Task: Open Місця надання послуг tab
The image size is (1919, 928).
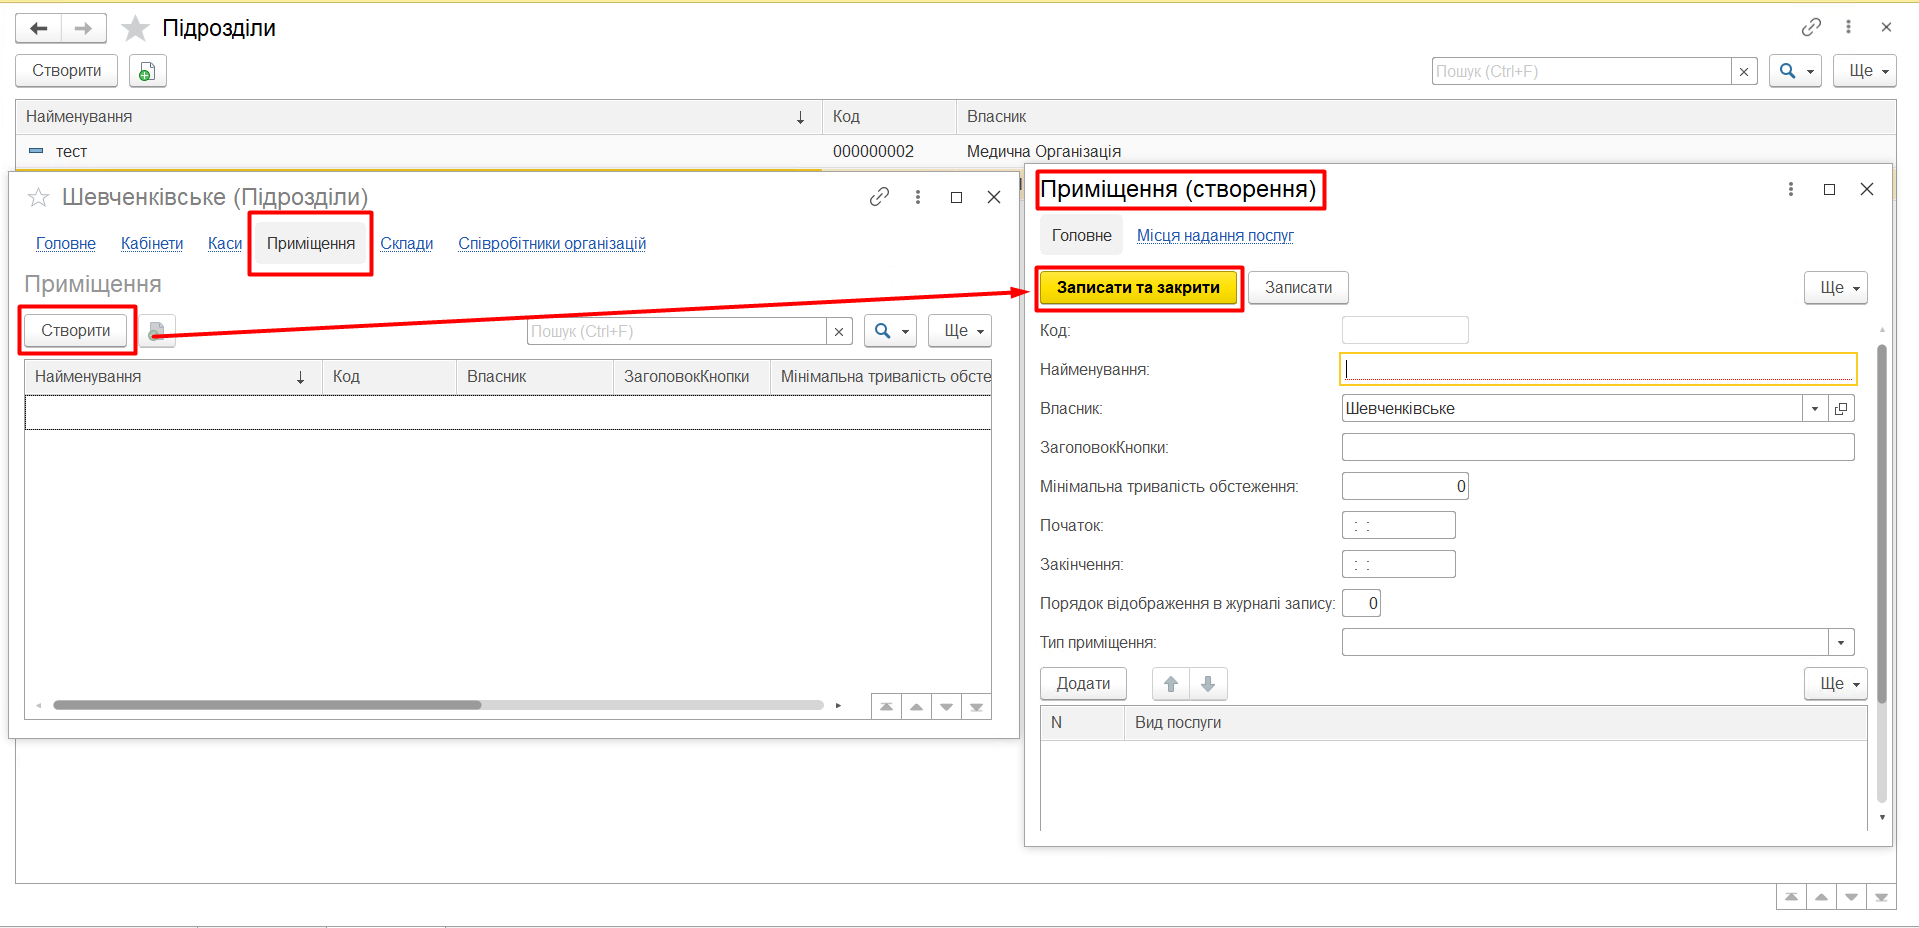Action: point(1215,235)
